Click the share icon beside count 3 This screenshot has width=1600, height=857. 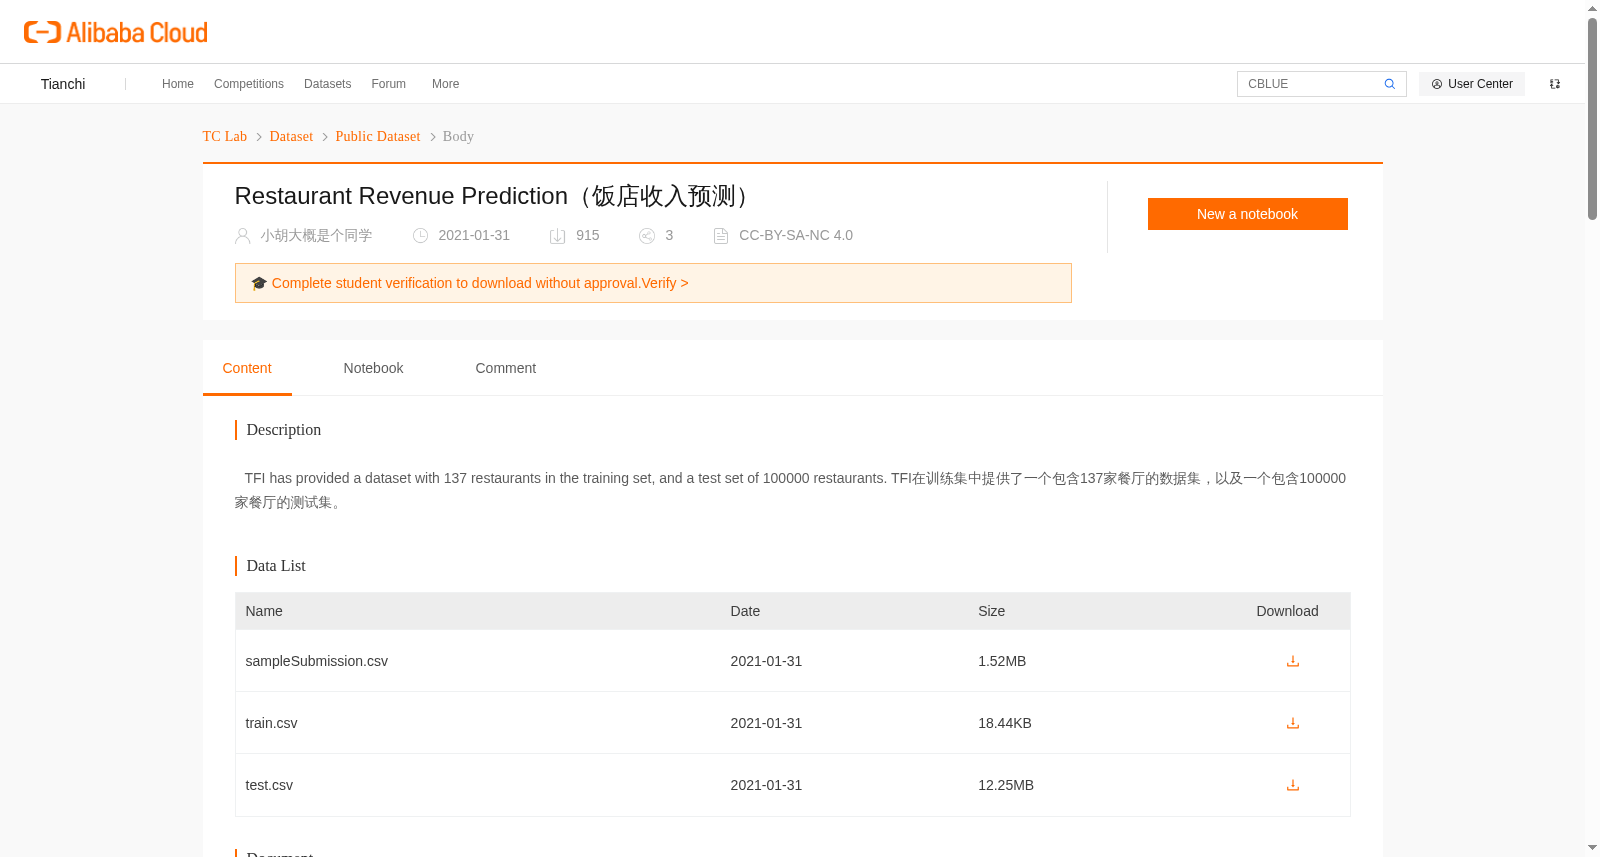click(647, 236)
